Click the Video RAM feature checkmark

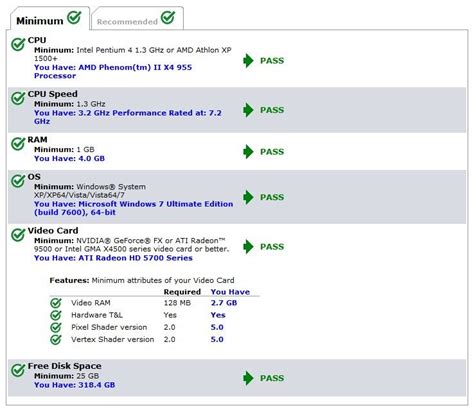56,303
